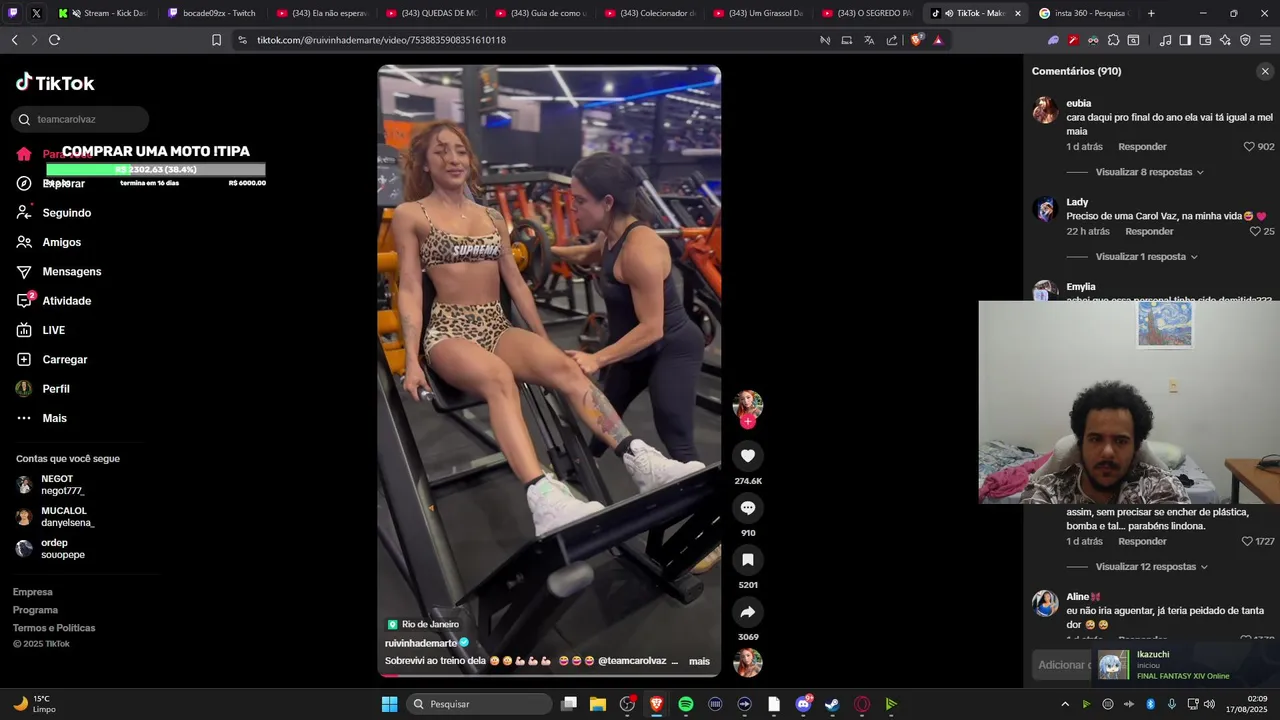This screenshot has height=720, width=1280.
Task: Open the Rio de Janeiro location tag
Action: pyautogui.click(x=423, y=624)
